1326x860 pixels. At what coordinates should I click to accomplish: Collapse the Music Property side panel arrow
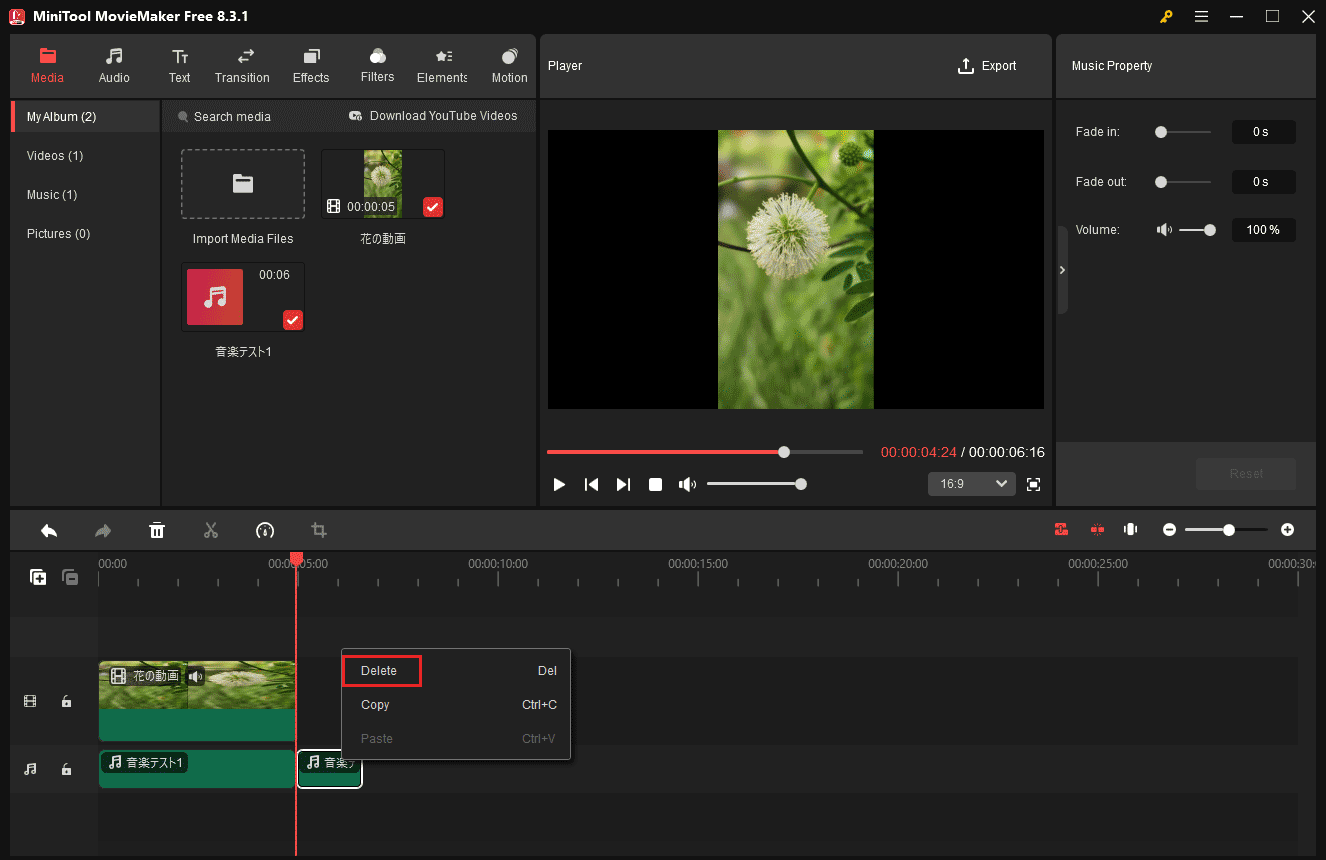[1062, 270]
